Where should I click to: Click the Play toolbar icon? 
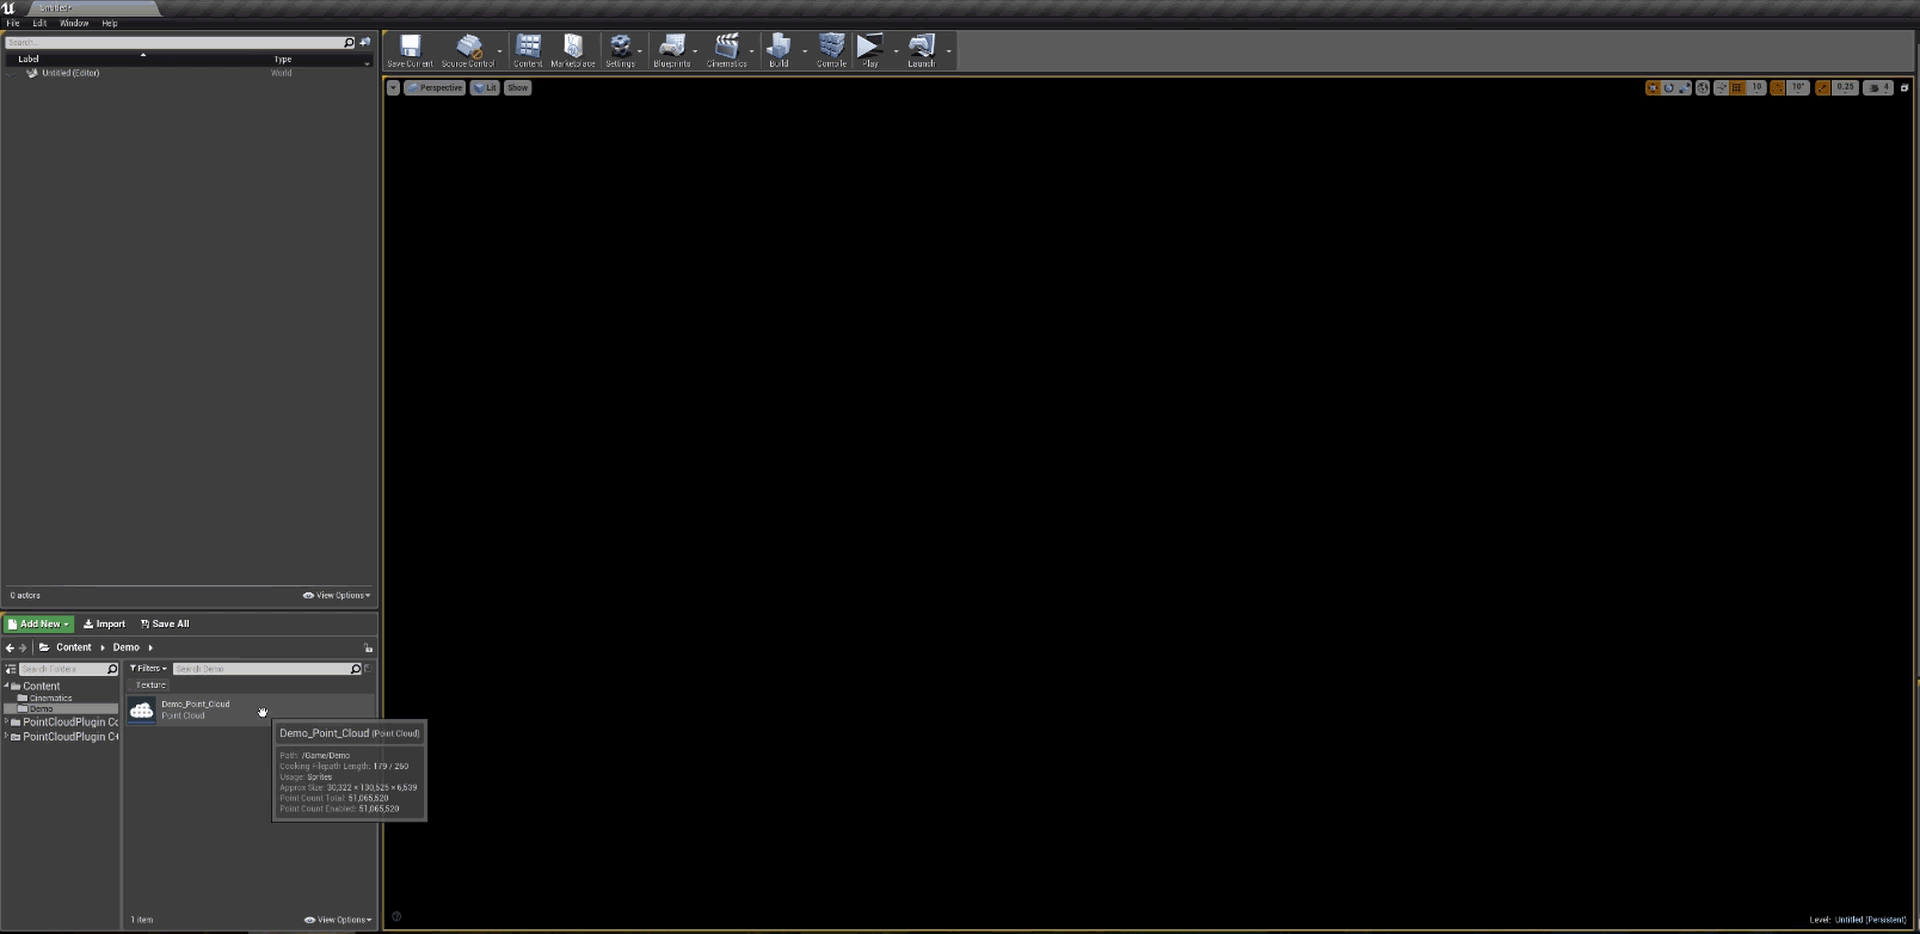pos(870,50)
